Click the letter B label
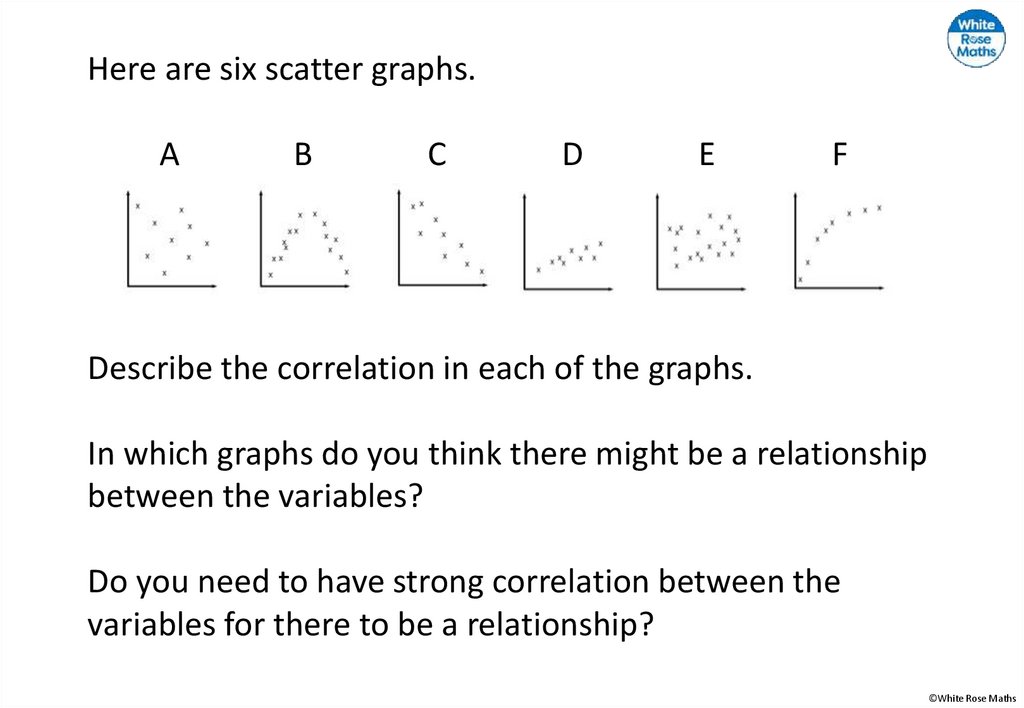1024x708 pixels. 303,155
